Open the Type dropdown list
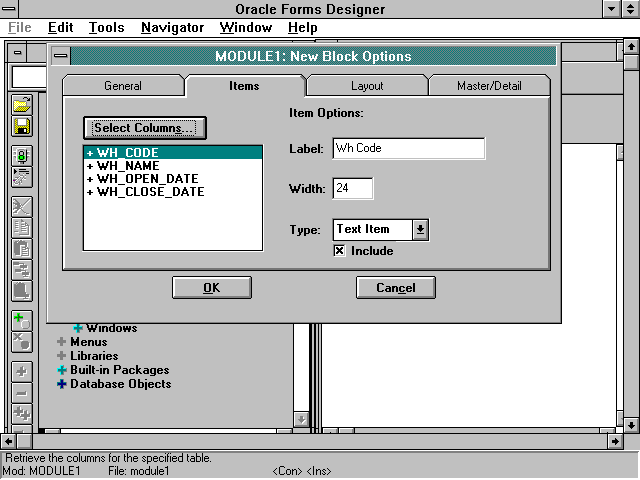 click(420, 229)
